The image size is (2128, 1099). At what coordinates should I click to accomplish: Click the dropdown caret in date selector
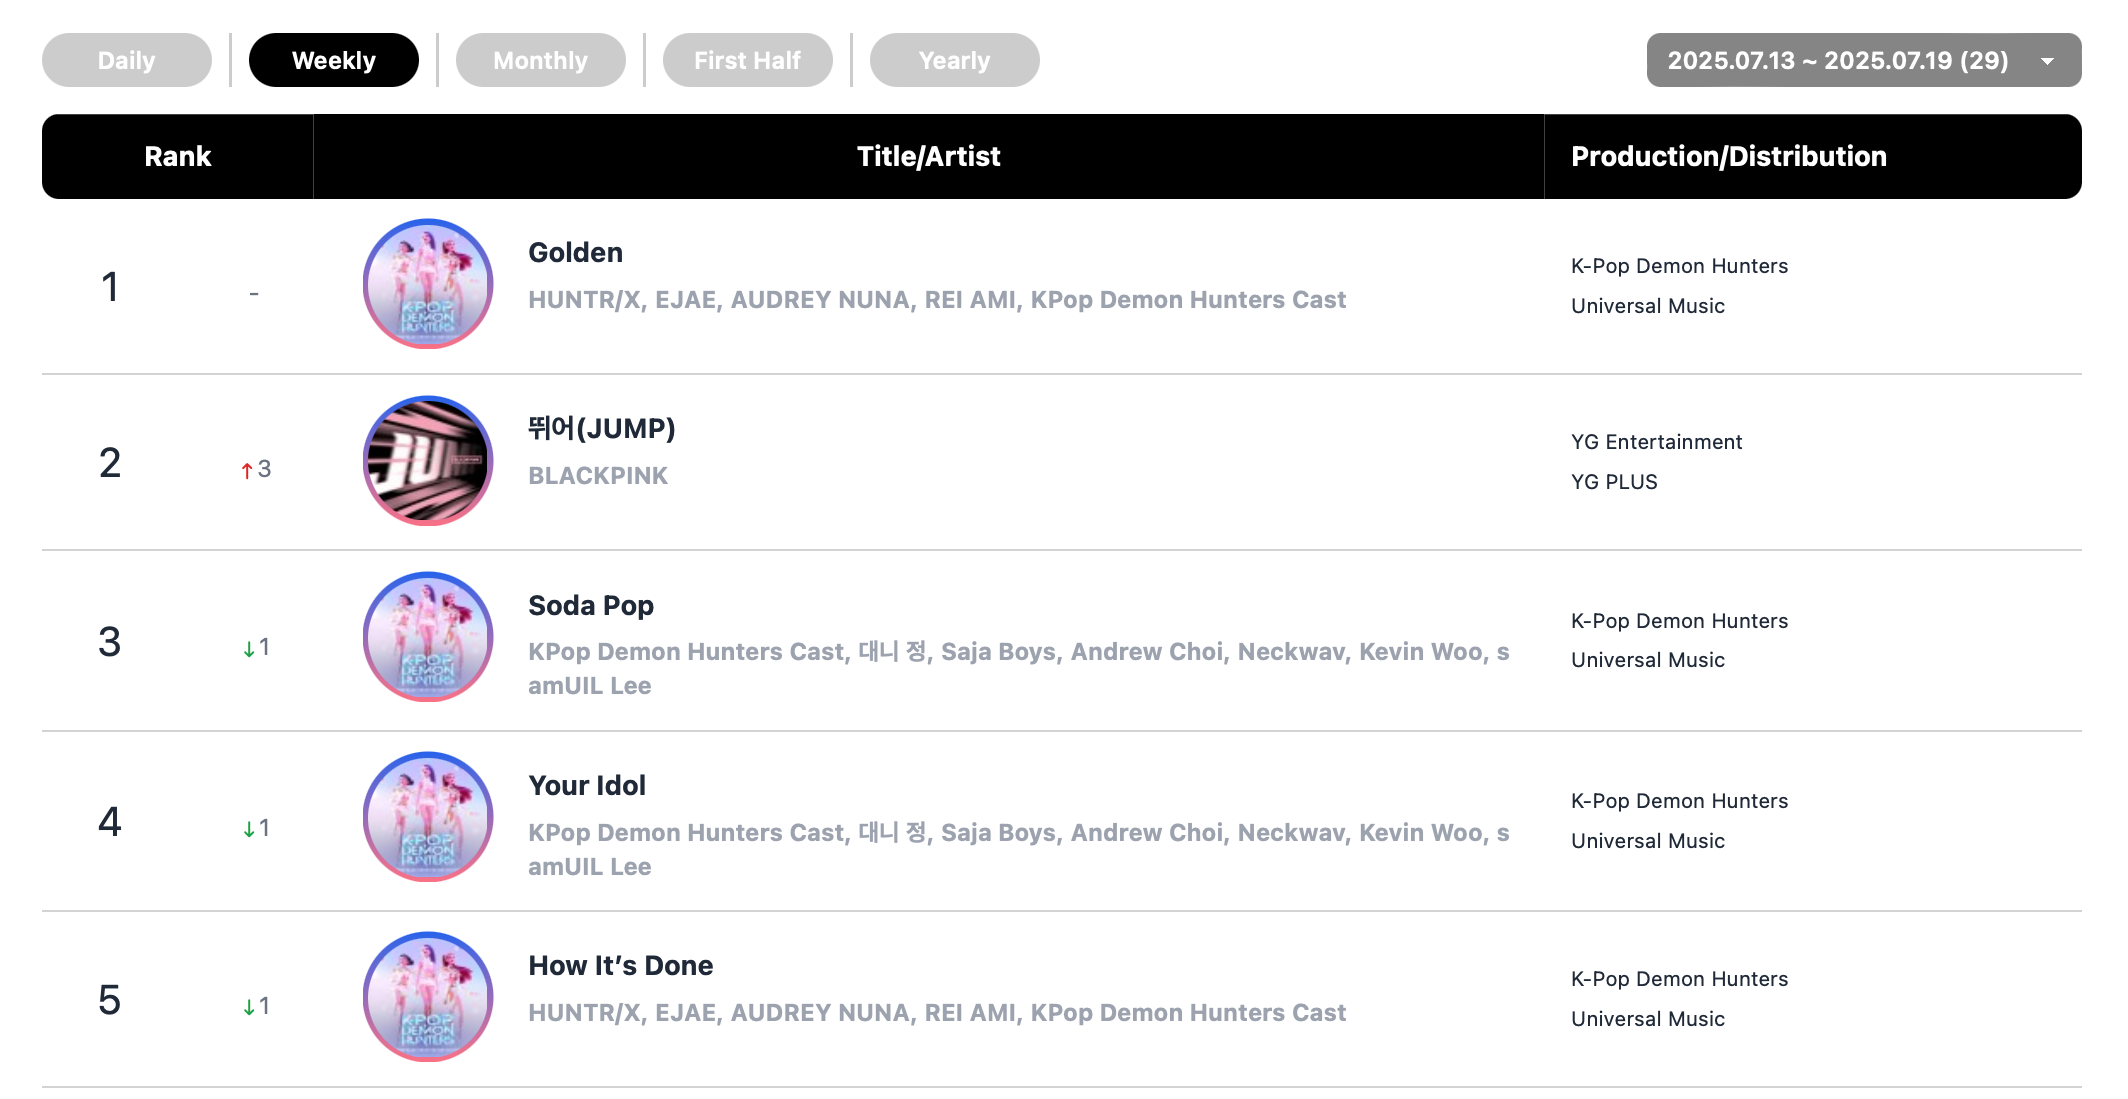[2047, 62]
